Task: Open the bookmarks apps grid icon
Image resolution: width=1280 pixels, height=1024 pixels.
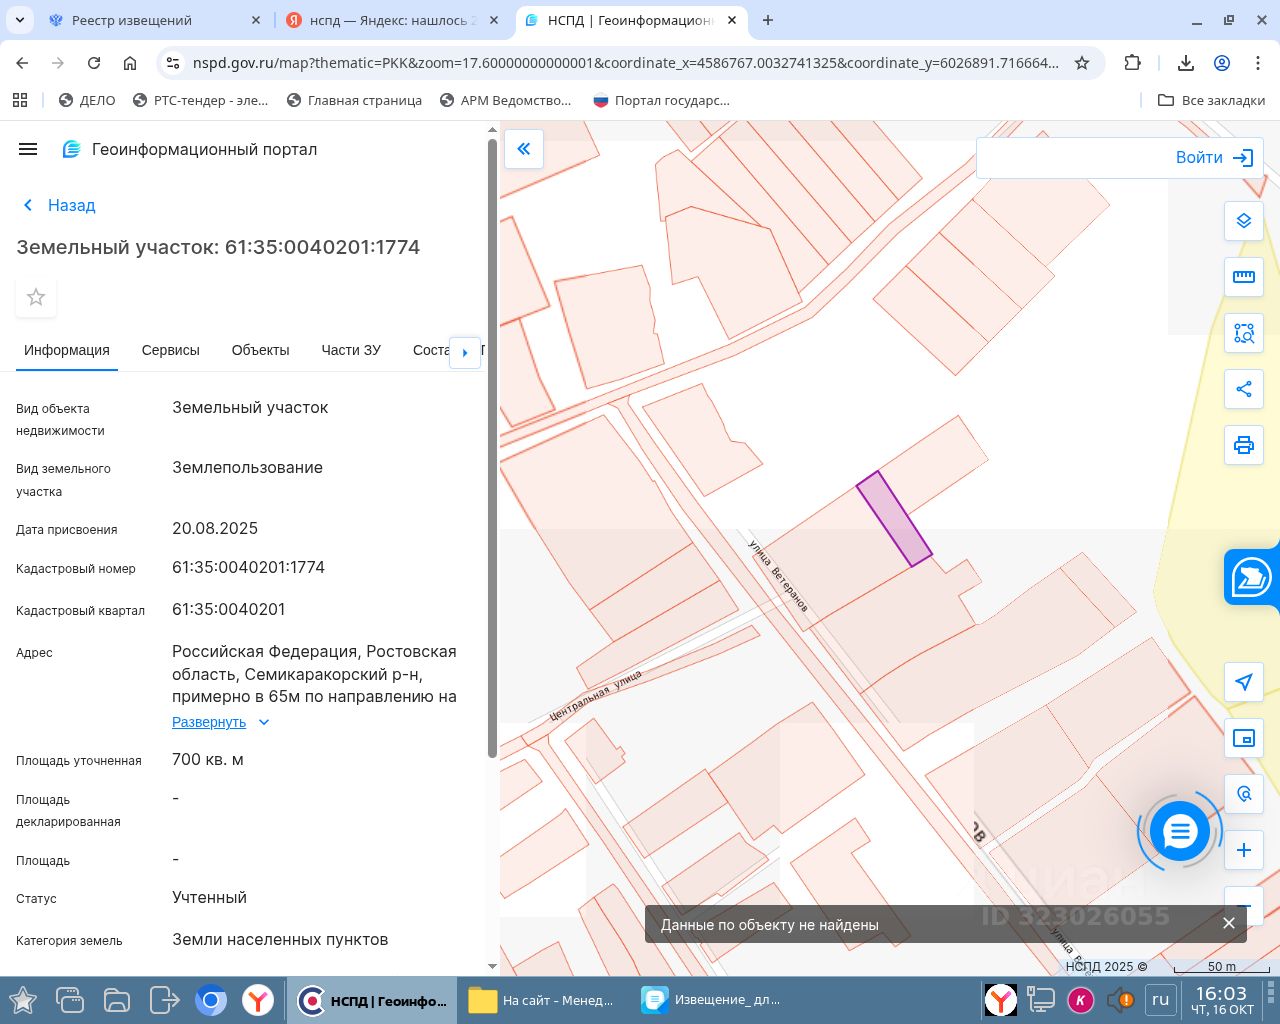Action: [20, 100]
